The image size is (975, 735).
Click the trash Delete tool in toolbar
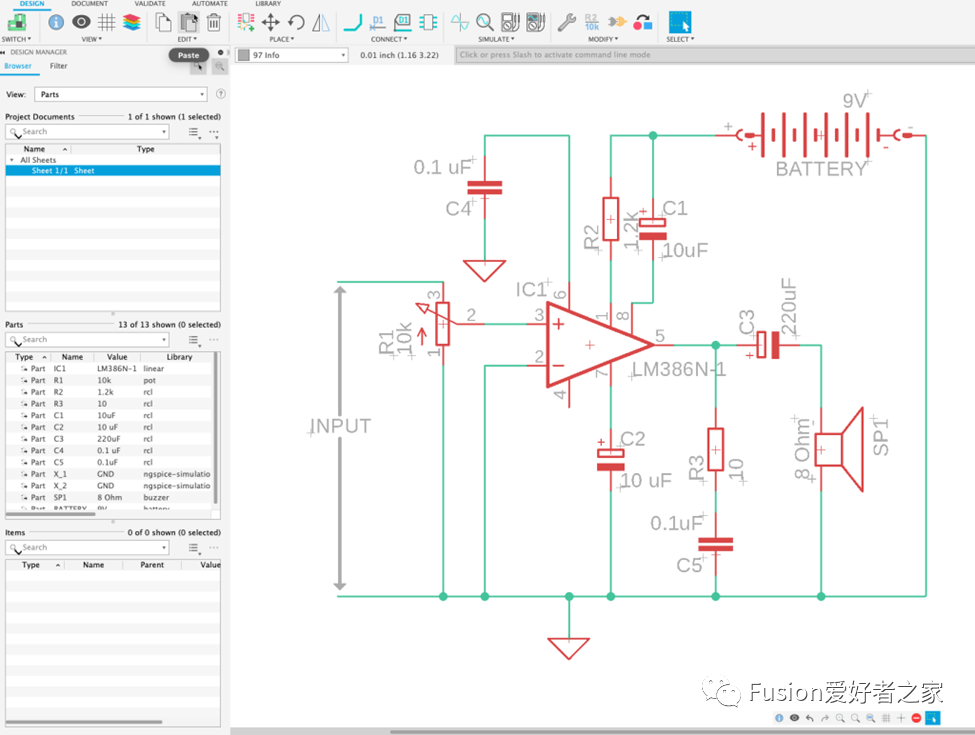[213, 22]
